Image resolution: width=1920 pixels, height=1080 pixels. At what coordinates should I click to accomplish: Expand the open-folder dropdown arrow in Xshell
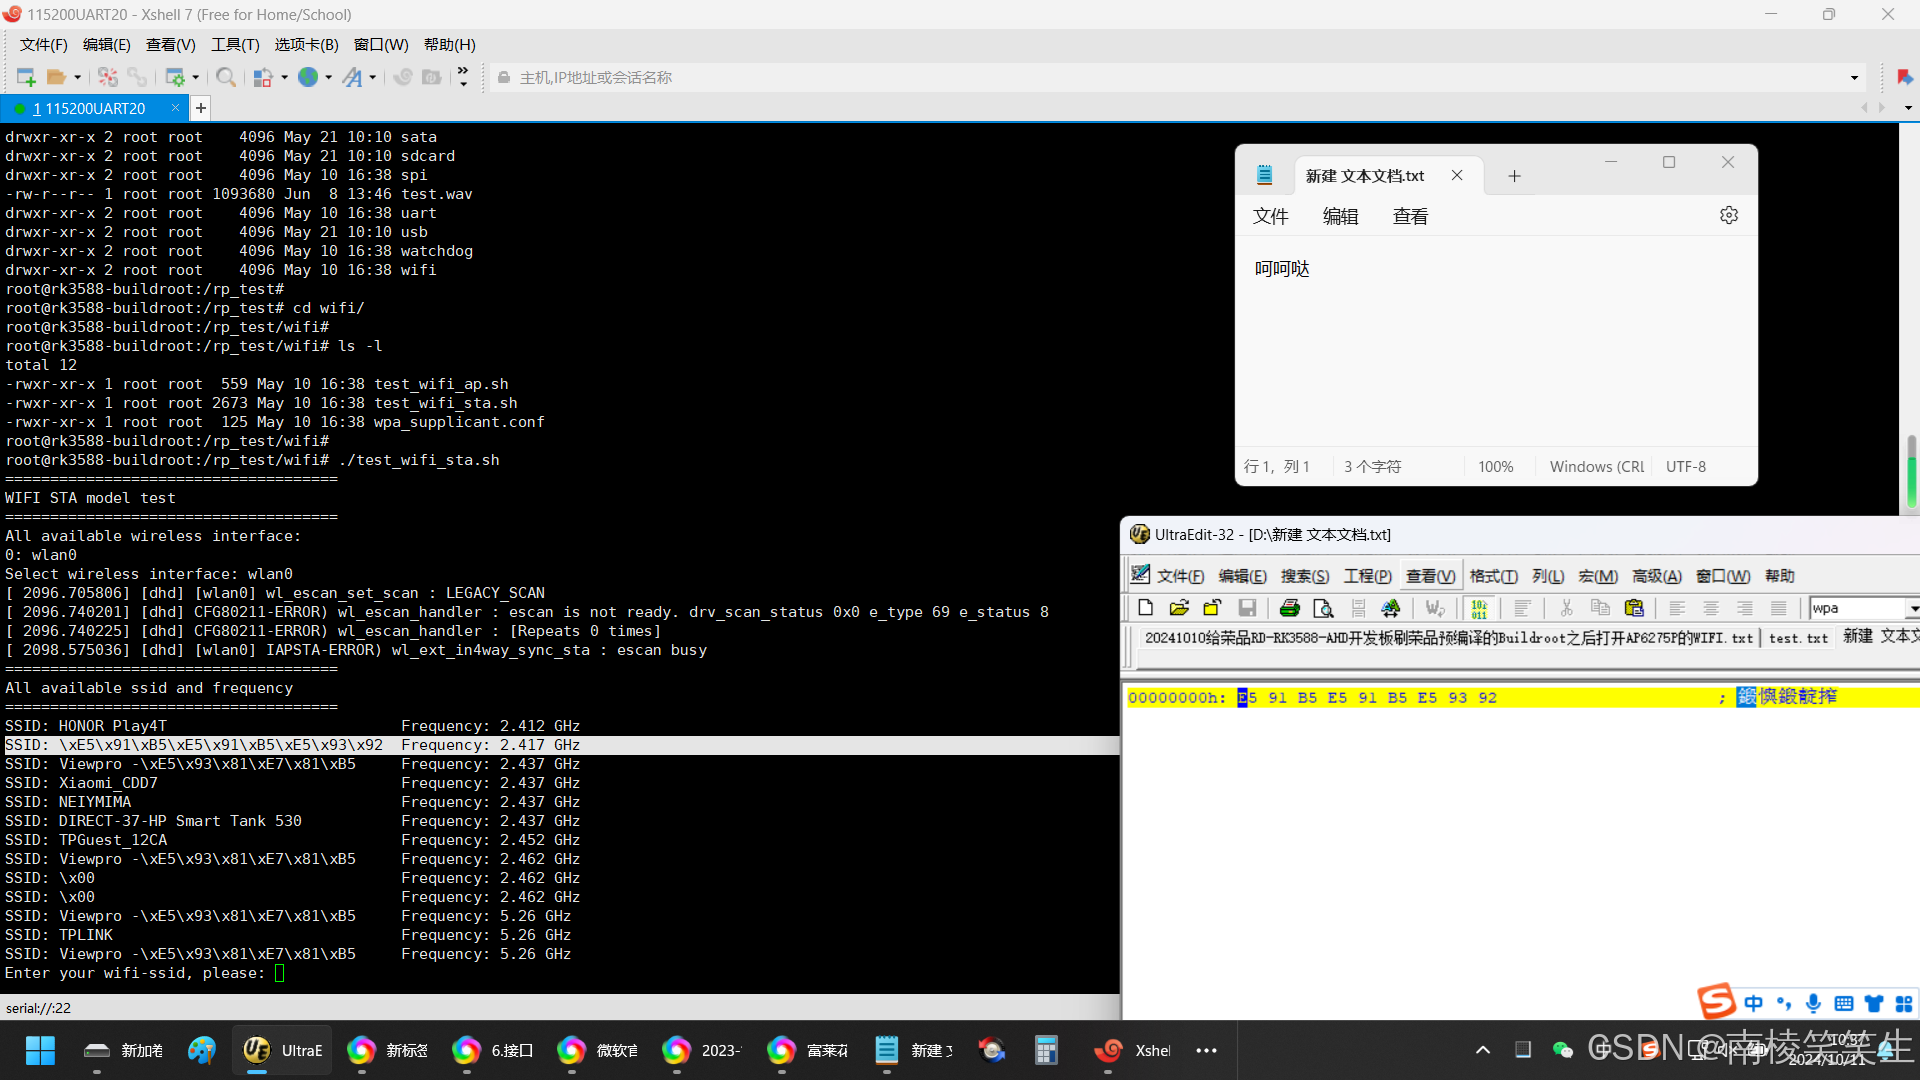point(77,77)
